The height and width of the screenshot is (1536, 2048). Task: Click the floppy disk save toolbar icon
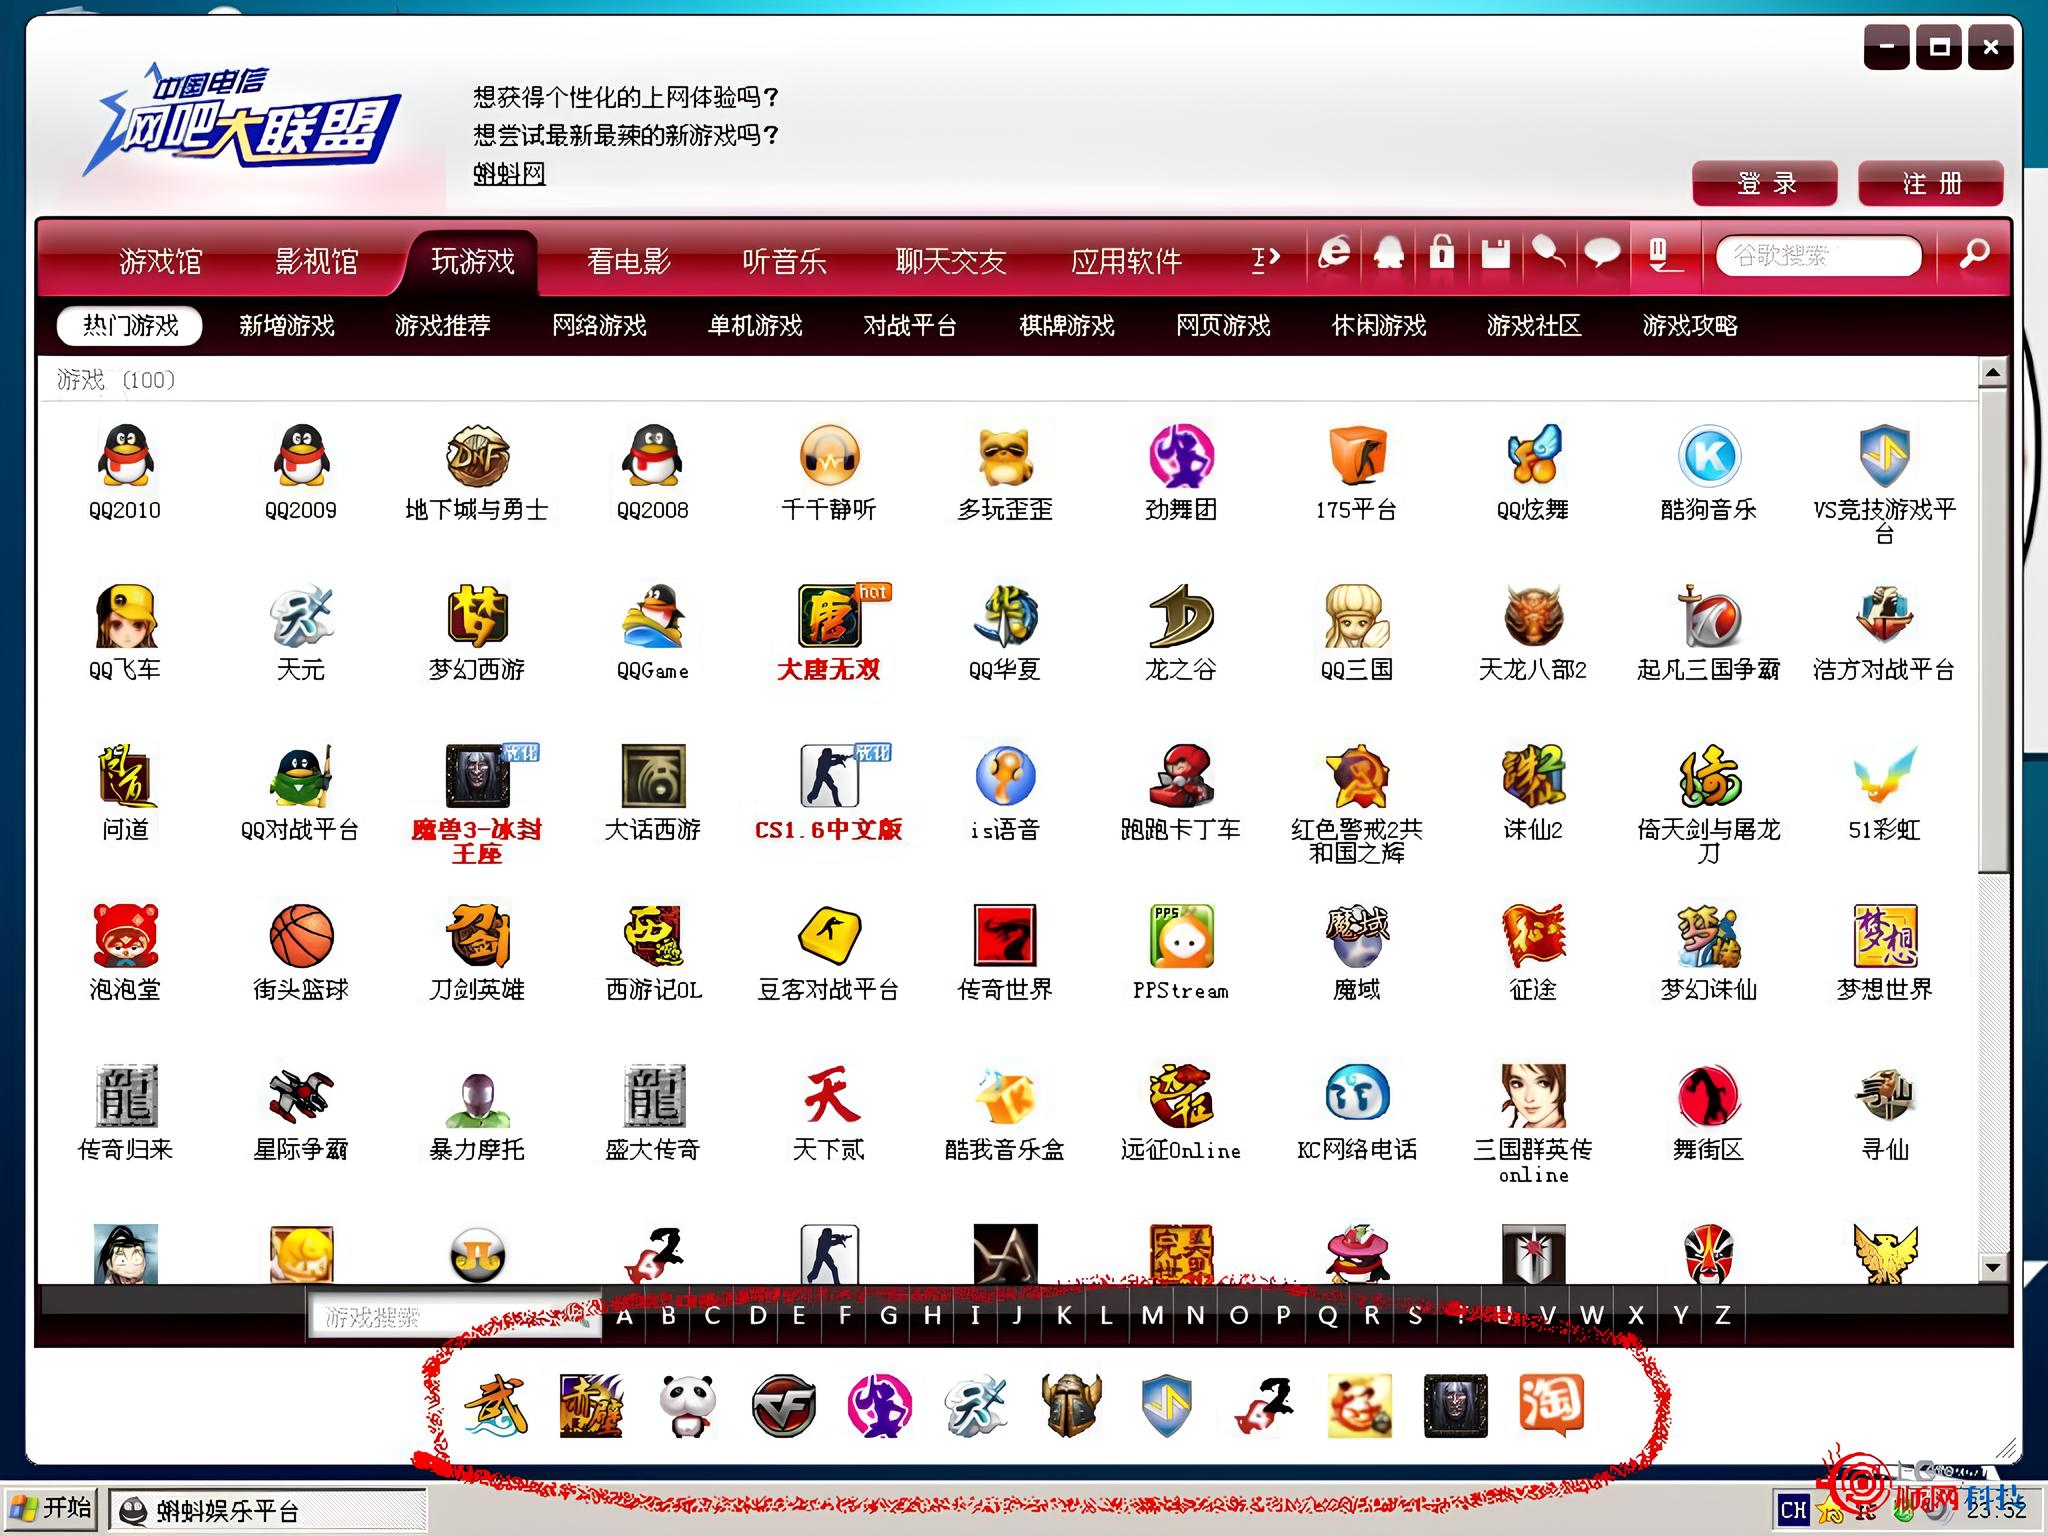point(1495,253)
